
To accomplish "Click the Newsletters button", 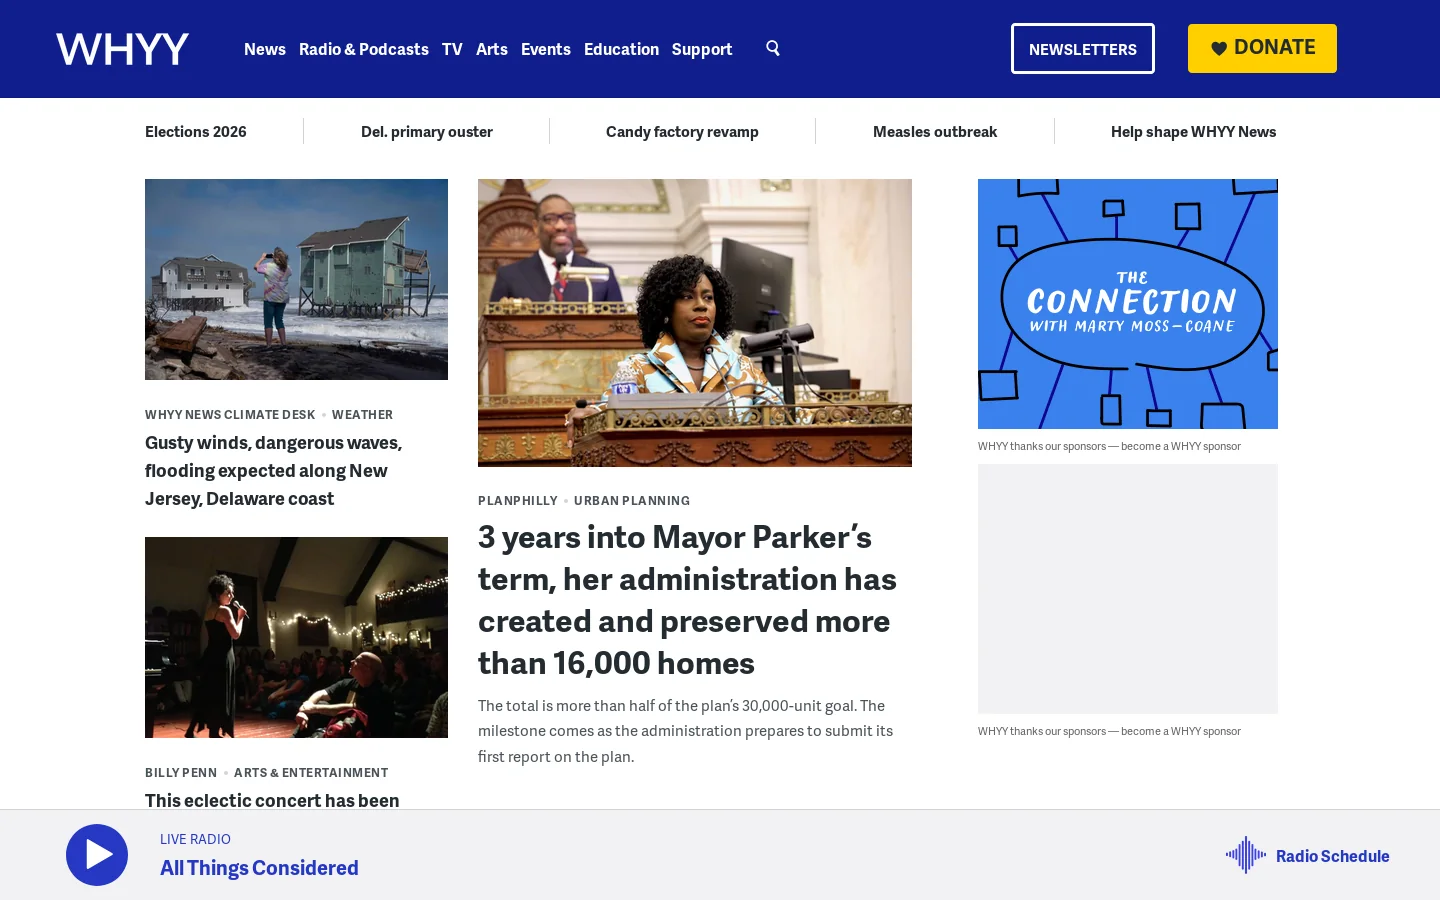I will (1083, 49).
